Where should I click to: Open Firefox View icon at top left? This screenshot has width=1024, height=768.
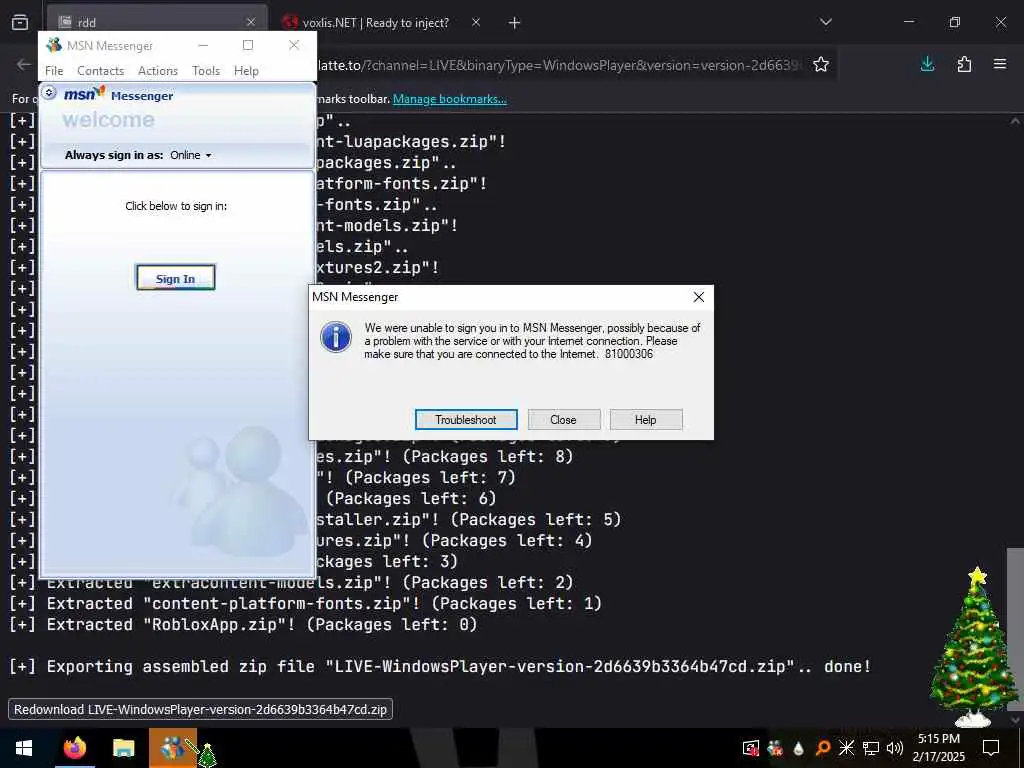(20, 22)
